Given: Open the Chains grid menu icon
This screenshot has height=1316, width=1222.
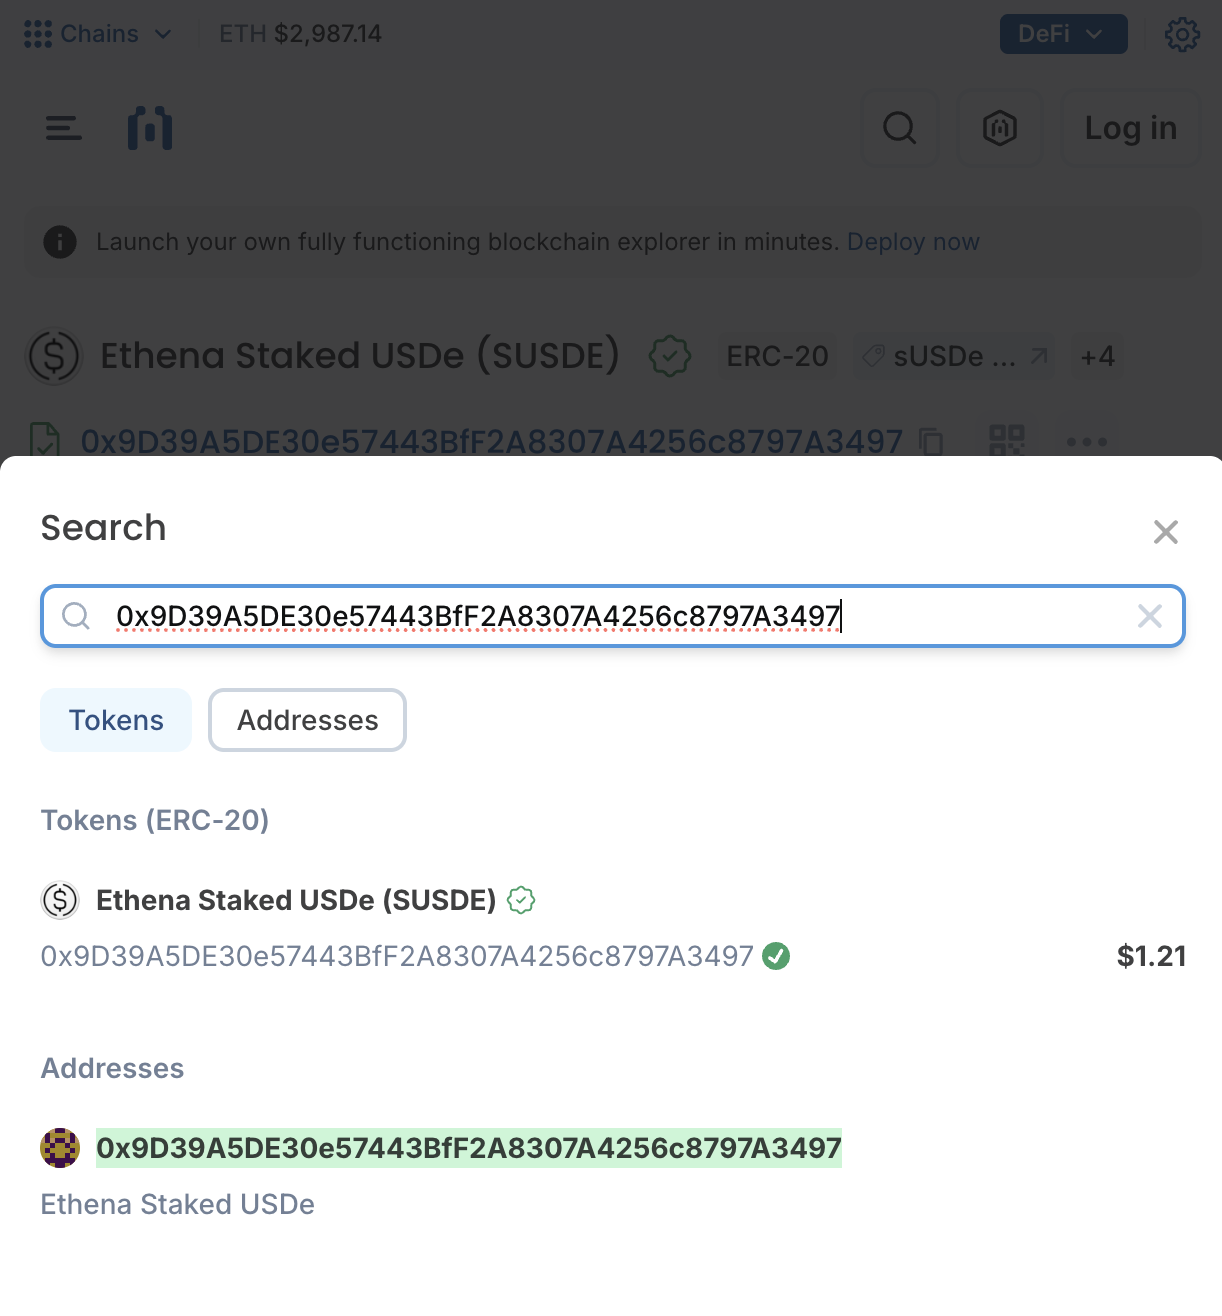Looking at the screenshot, I should [38, 34].
